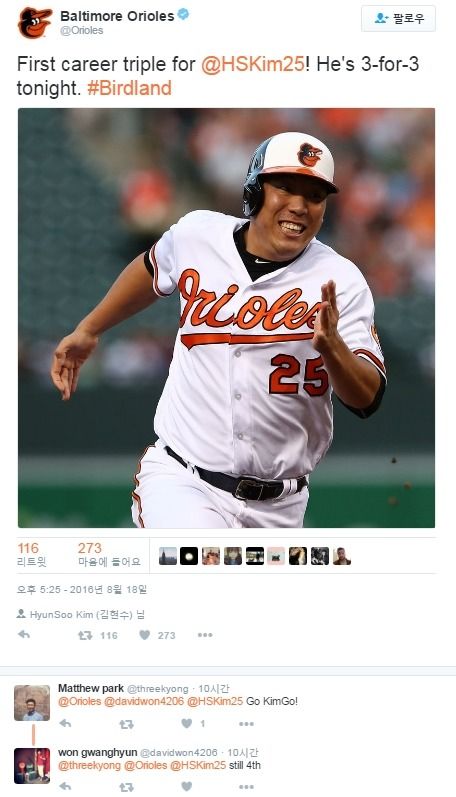Retweet the main tweet showing 116
This screenshot has height=797, width=456.
pyautogui.click(x=97, y=635)
